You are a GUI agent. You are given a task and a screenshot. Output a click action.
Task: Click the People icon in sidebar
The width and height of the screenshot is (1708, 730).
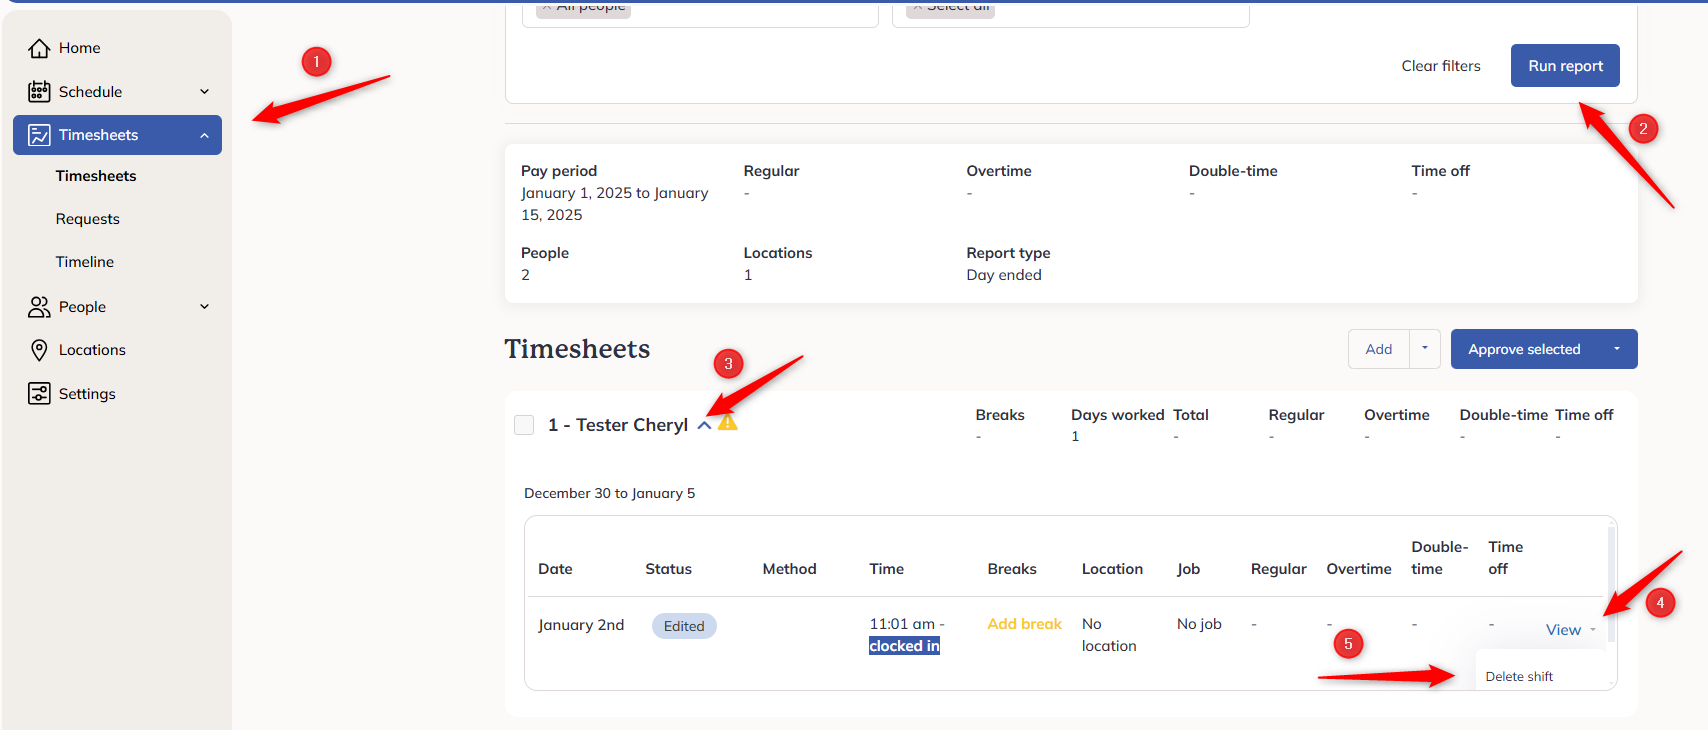(x=39, y=307)
